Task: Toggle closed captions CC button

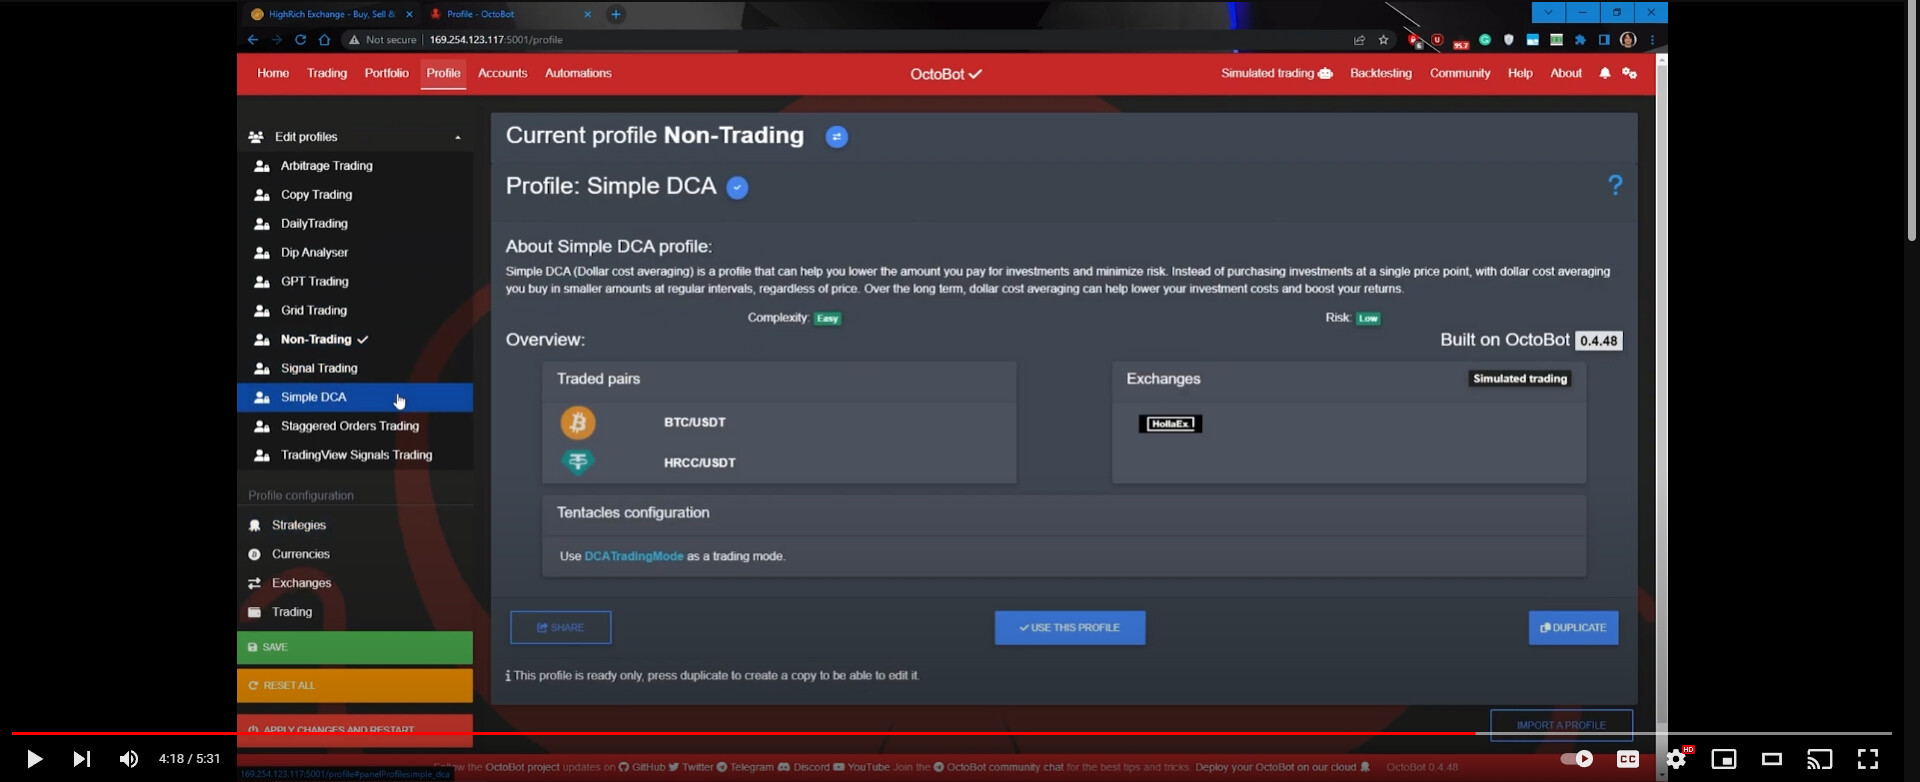Action: tap(1627, 759)
